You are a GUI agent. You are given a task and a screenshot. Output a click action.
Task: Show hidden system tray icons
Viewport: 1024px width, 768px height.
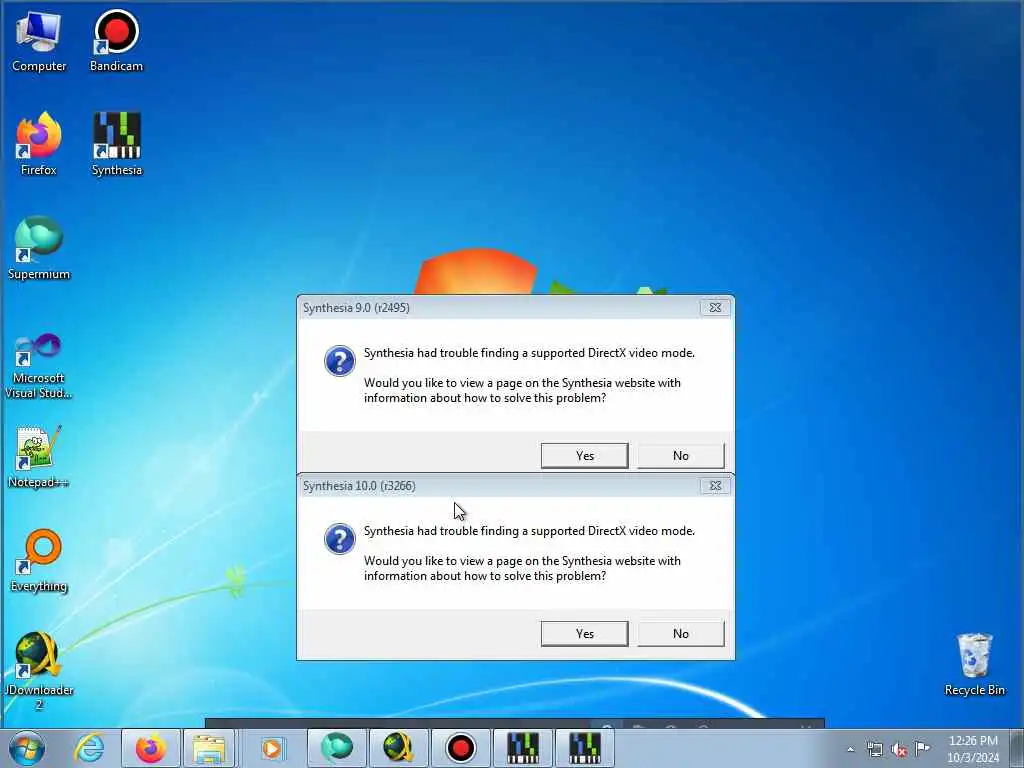[850, 749]
